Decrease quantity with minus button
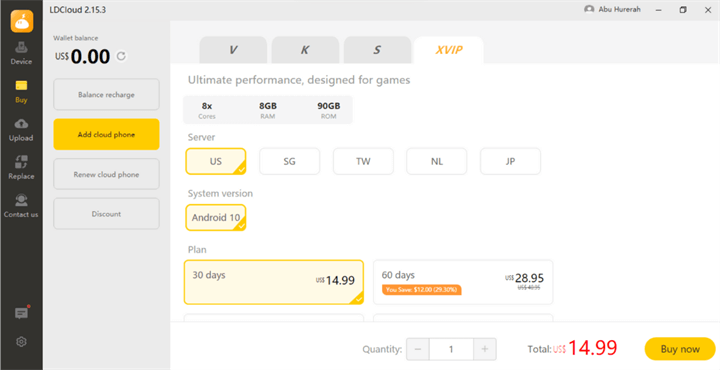The width and height of the screenshot is (720, 370). tap(418, 349)
